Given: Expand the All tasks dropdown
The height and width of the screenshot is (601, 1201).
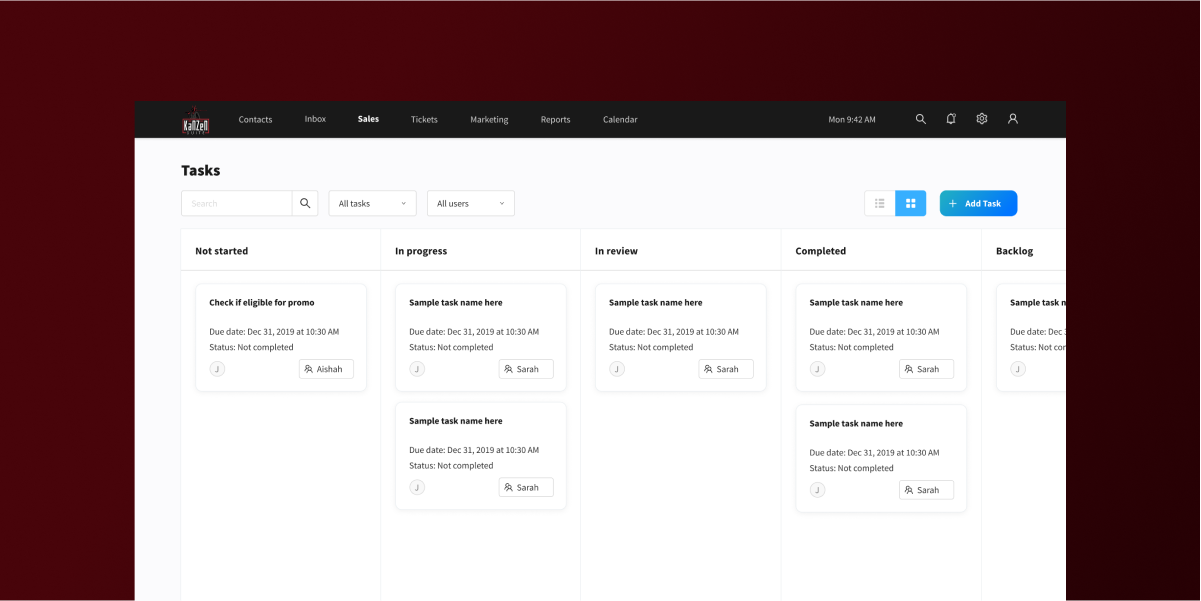Looking at the screenshot, I should pos(372,203).
